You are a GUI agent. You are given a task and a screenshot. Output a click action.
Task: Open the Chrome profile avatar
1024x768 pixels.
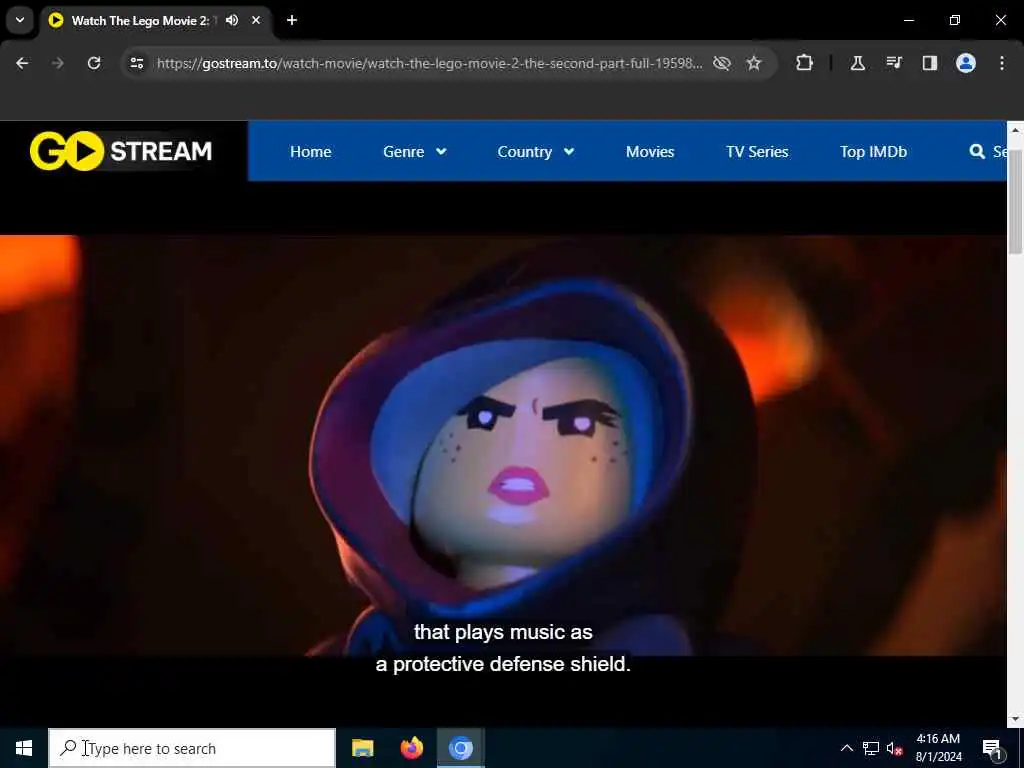[966, 63]
